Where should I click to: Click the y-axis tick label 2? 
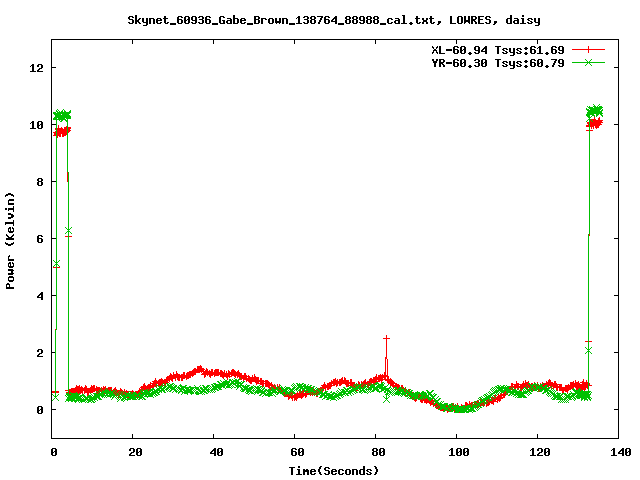click(x=40, y=353)
